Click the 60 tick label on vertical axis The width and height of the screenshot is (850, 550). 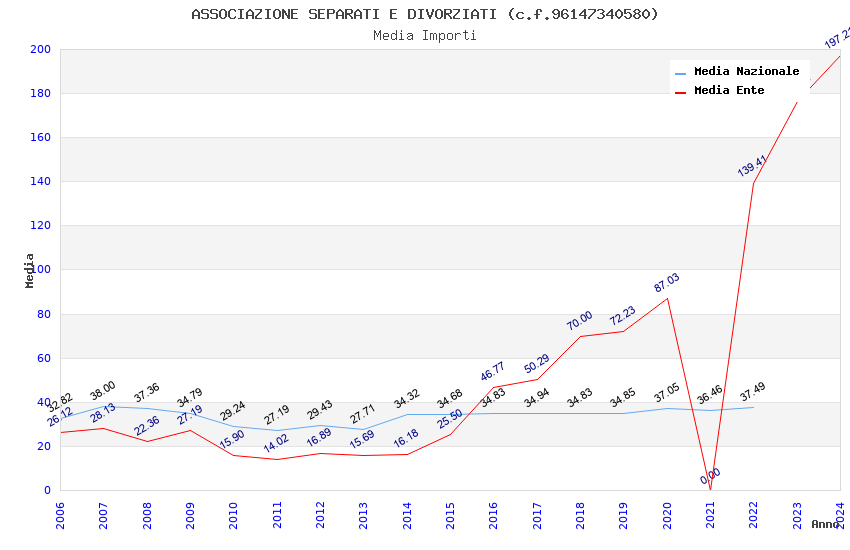(x=44, y=358)
